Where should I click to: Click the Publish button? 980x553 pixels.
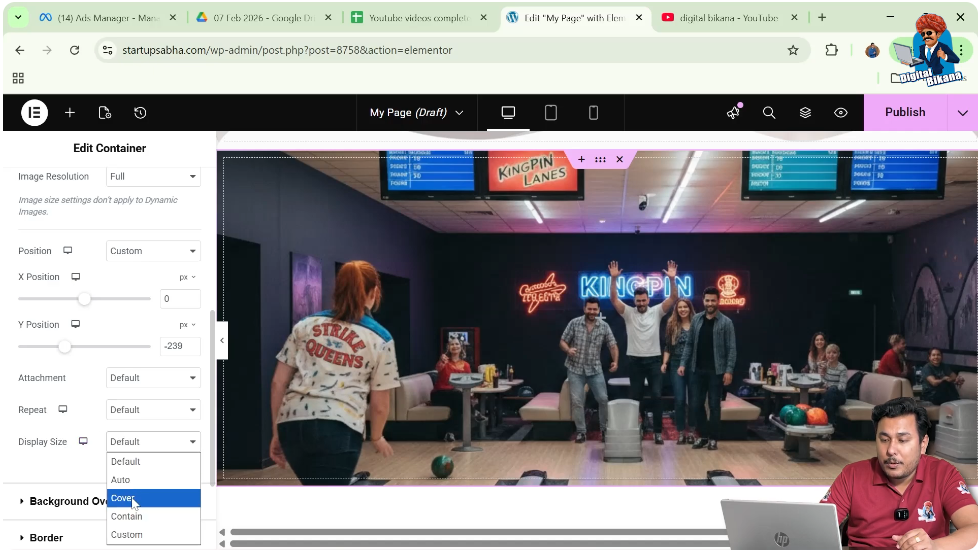tap(905, 112)
